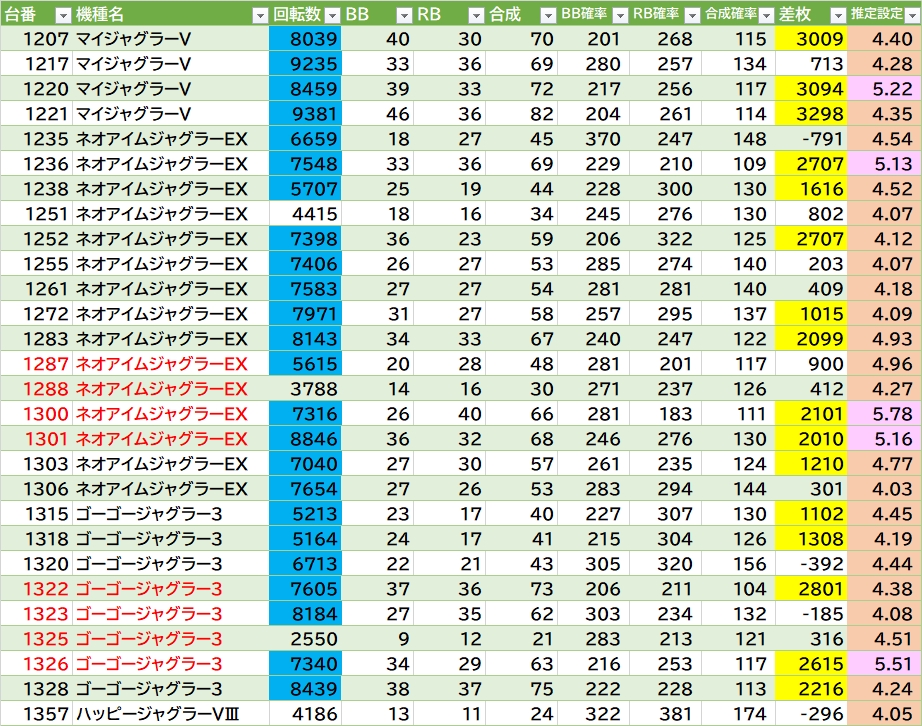Open the RB確率 filter dropdown

(691, 14)
